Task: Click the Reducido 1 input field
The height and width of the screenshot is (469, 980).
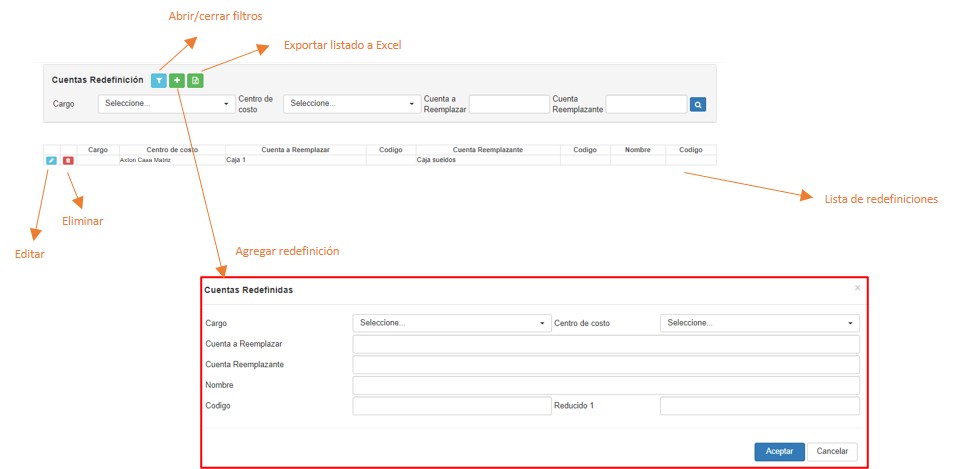Action: click(759, 406)
